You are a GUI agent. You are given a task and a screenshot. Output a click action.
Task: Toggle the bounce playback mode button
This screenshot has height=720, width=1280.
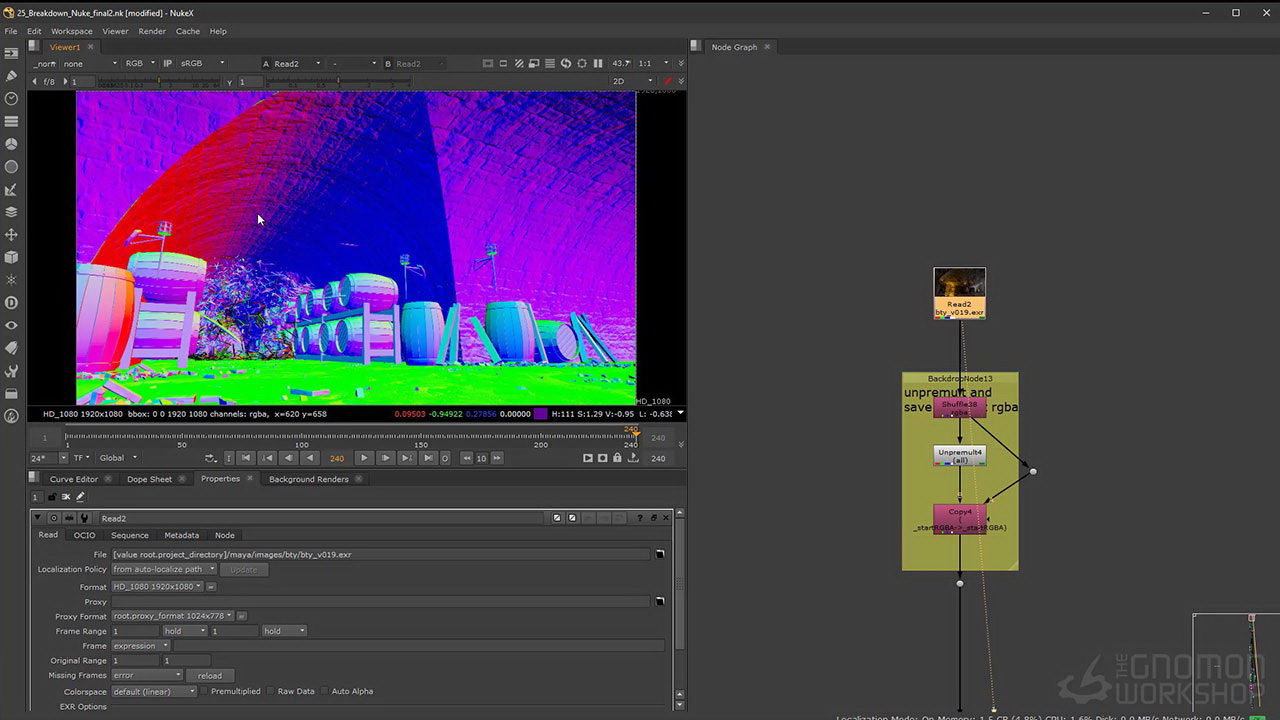click(210, 458)
